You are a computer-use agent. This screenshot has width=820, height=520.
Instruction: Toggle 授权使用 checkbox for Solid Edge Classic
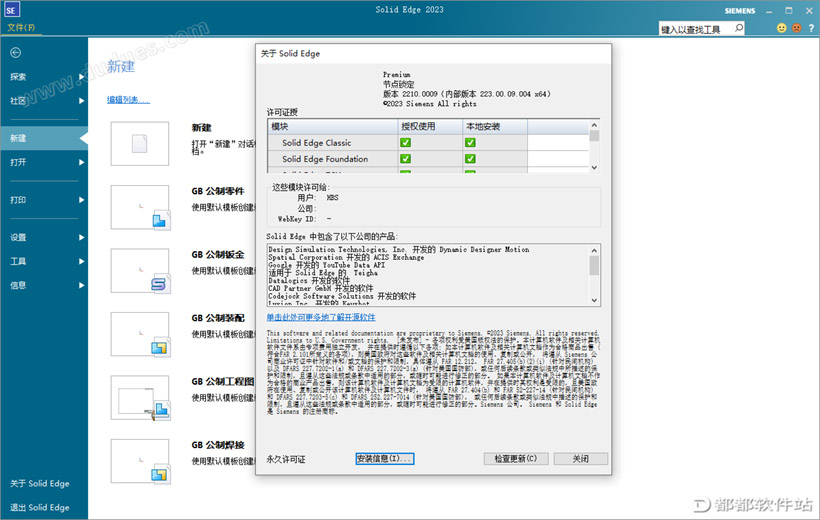(405, 142)
